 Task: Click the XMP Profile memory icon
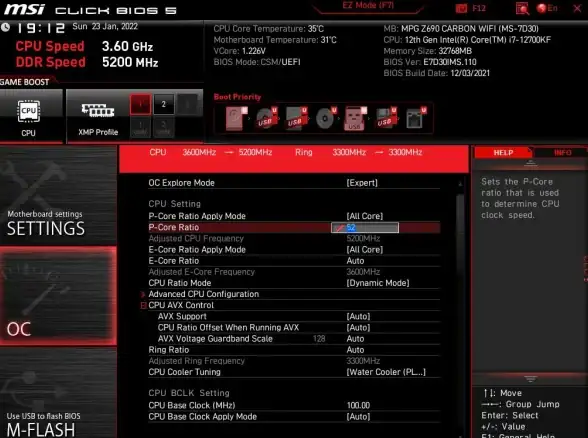click(98, 111)
